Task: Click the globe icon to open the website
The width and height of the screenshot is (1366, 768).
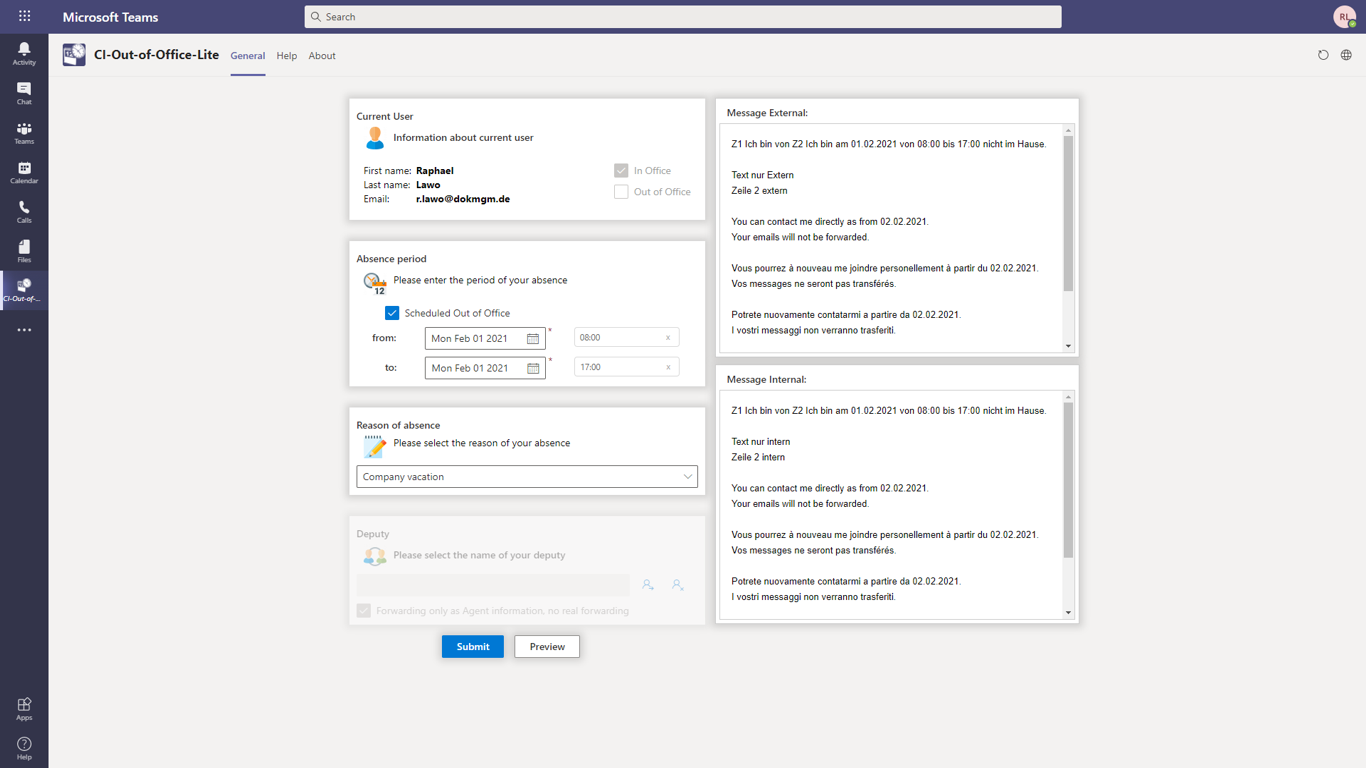Action: point(1346,55)
